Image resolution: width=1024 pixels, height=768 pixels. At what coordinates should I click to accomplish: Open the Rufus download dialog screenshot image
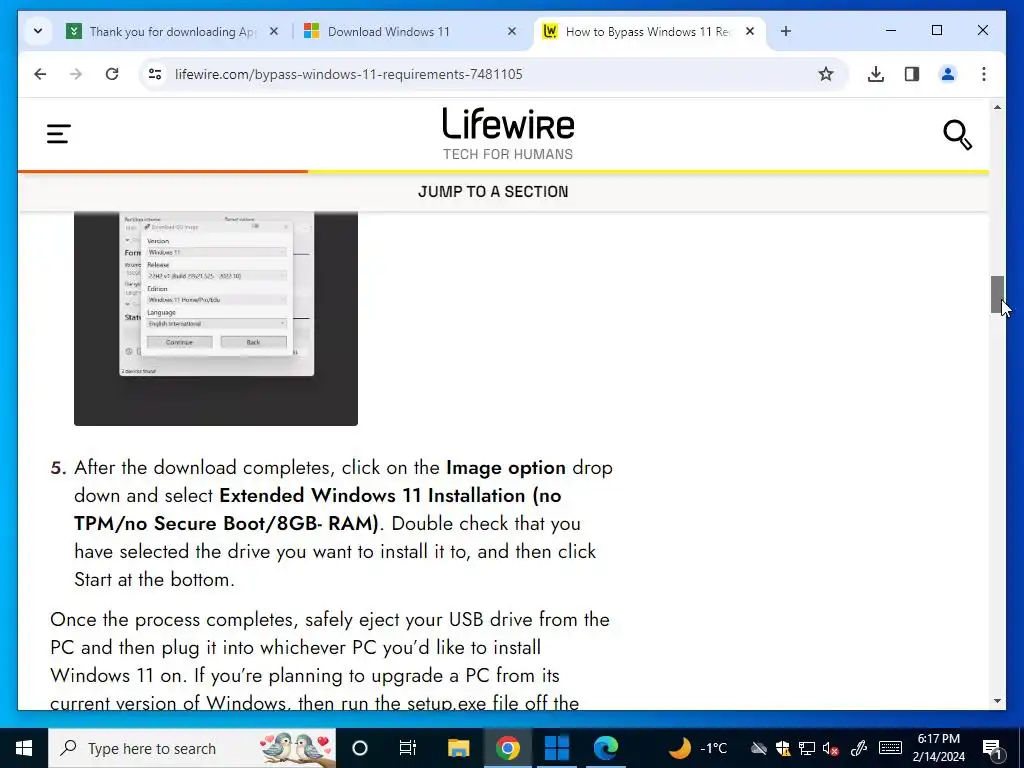(216, 318)
